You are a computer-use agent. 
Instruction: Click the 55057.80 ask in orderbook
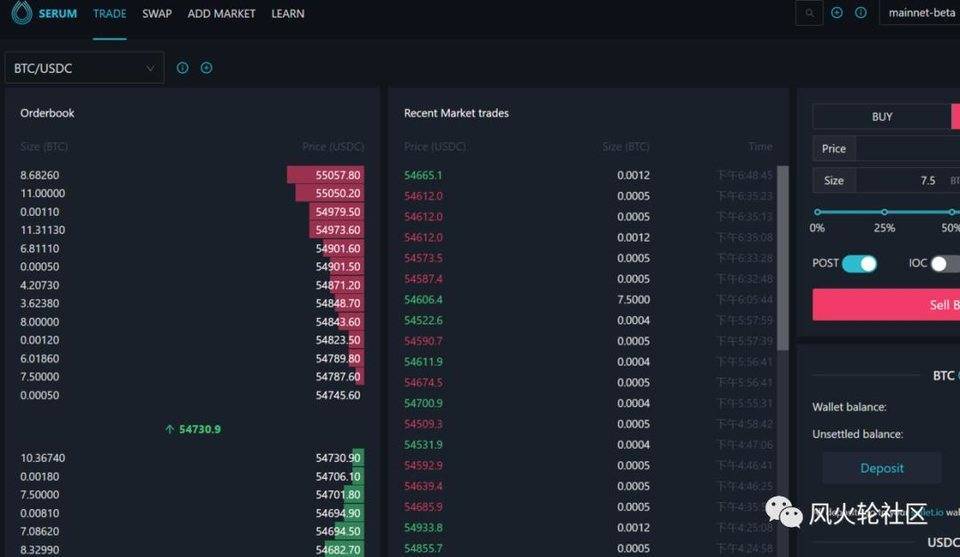click(338, 175)
